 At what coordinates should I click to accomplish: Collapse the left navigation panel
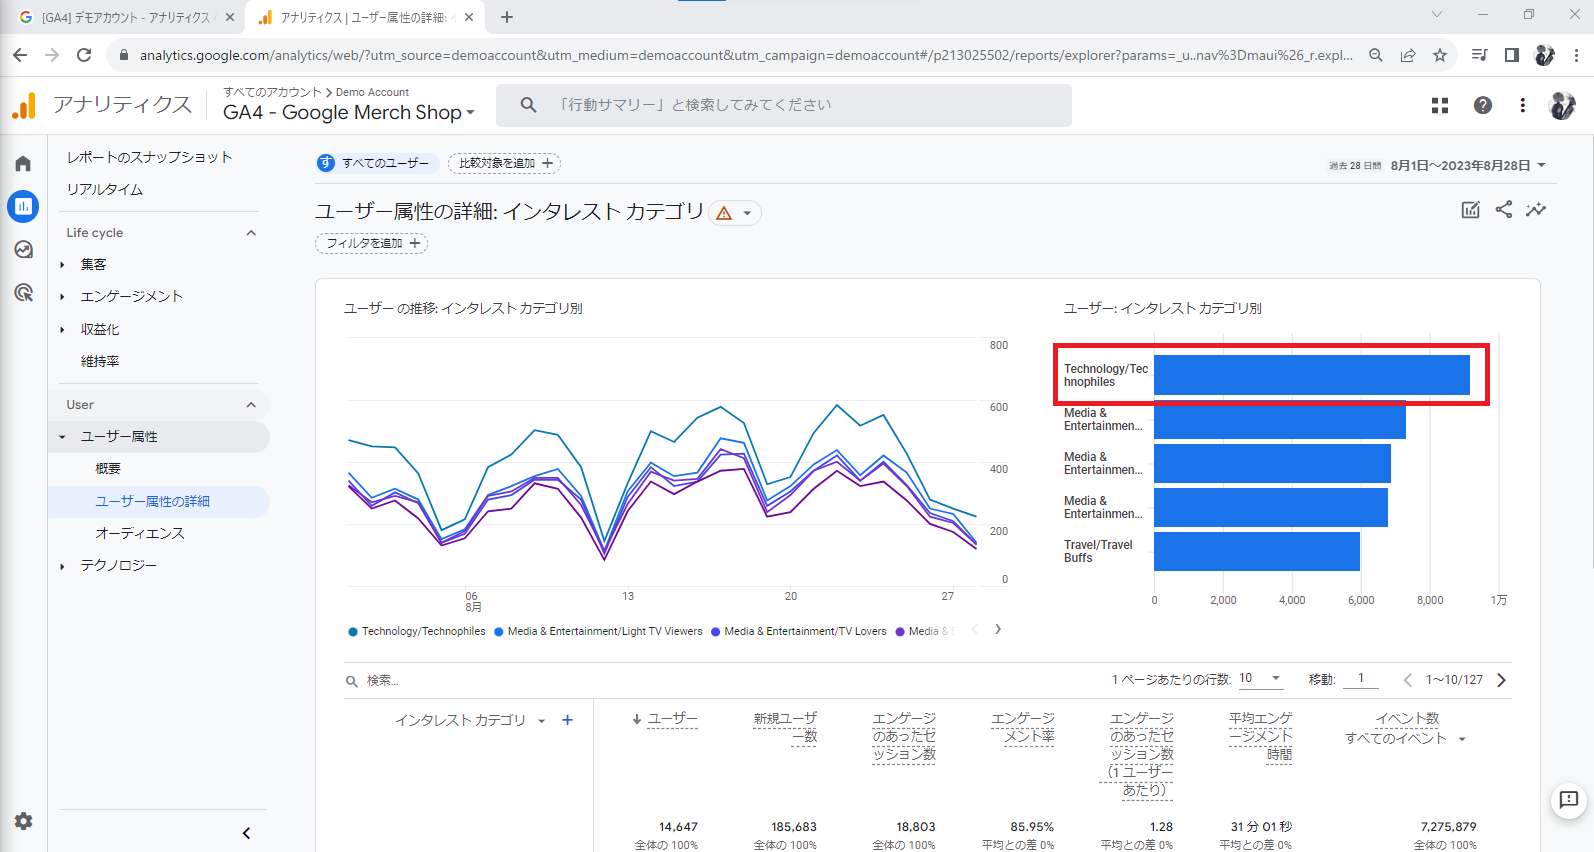tap(246, 833)
